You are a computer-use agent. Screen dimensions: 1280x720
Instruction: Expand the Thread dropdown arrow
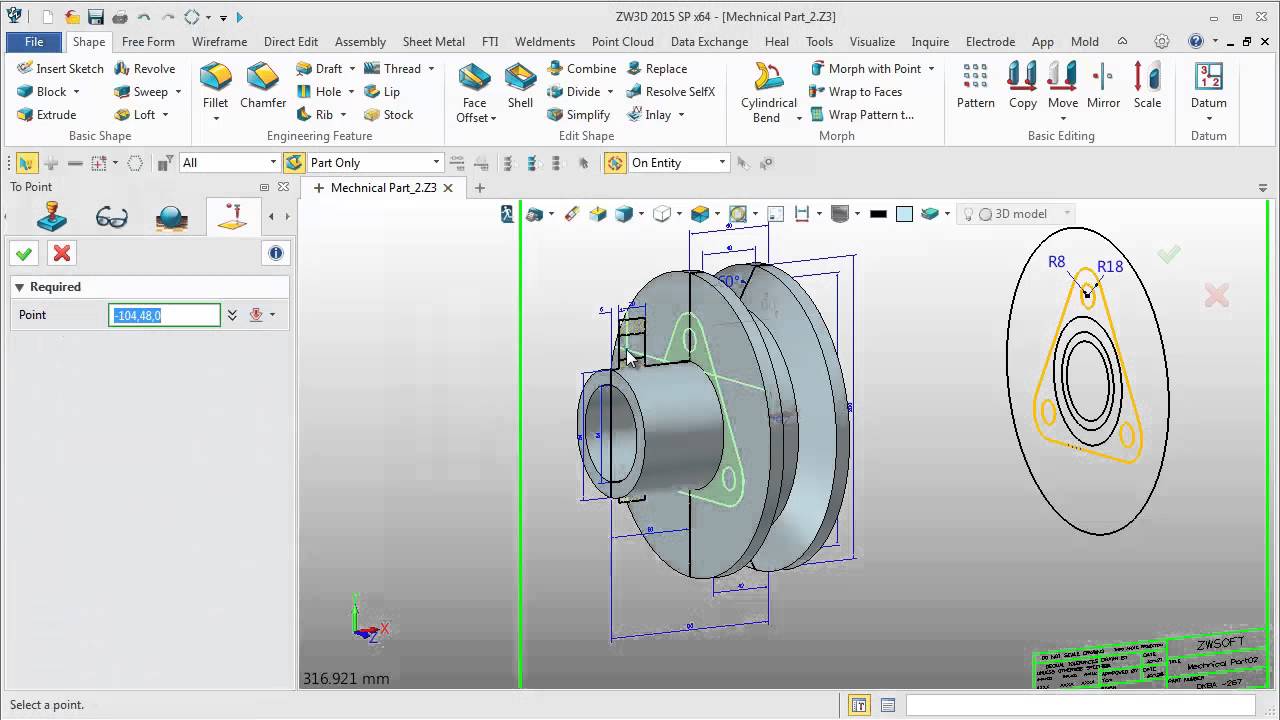click(x=431, y=69)
